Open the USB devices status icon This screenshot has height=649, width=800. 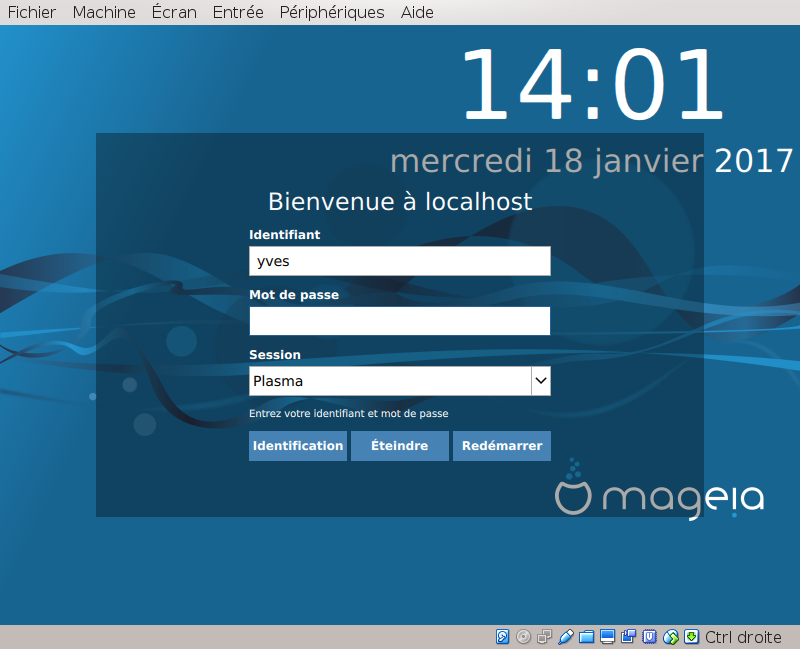click(566, 637)
